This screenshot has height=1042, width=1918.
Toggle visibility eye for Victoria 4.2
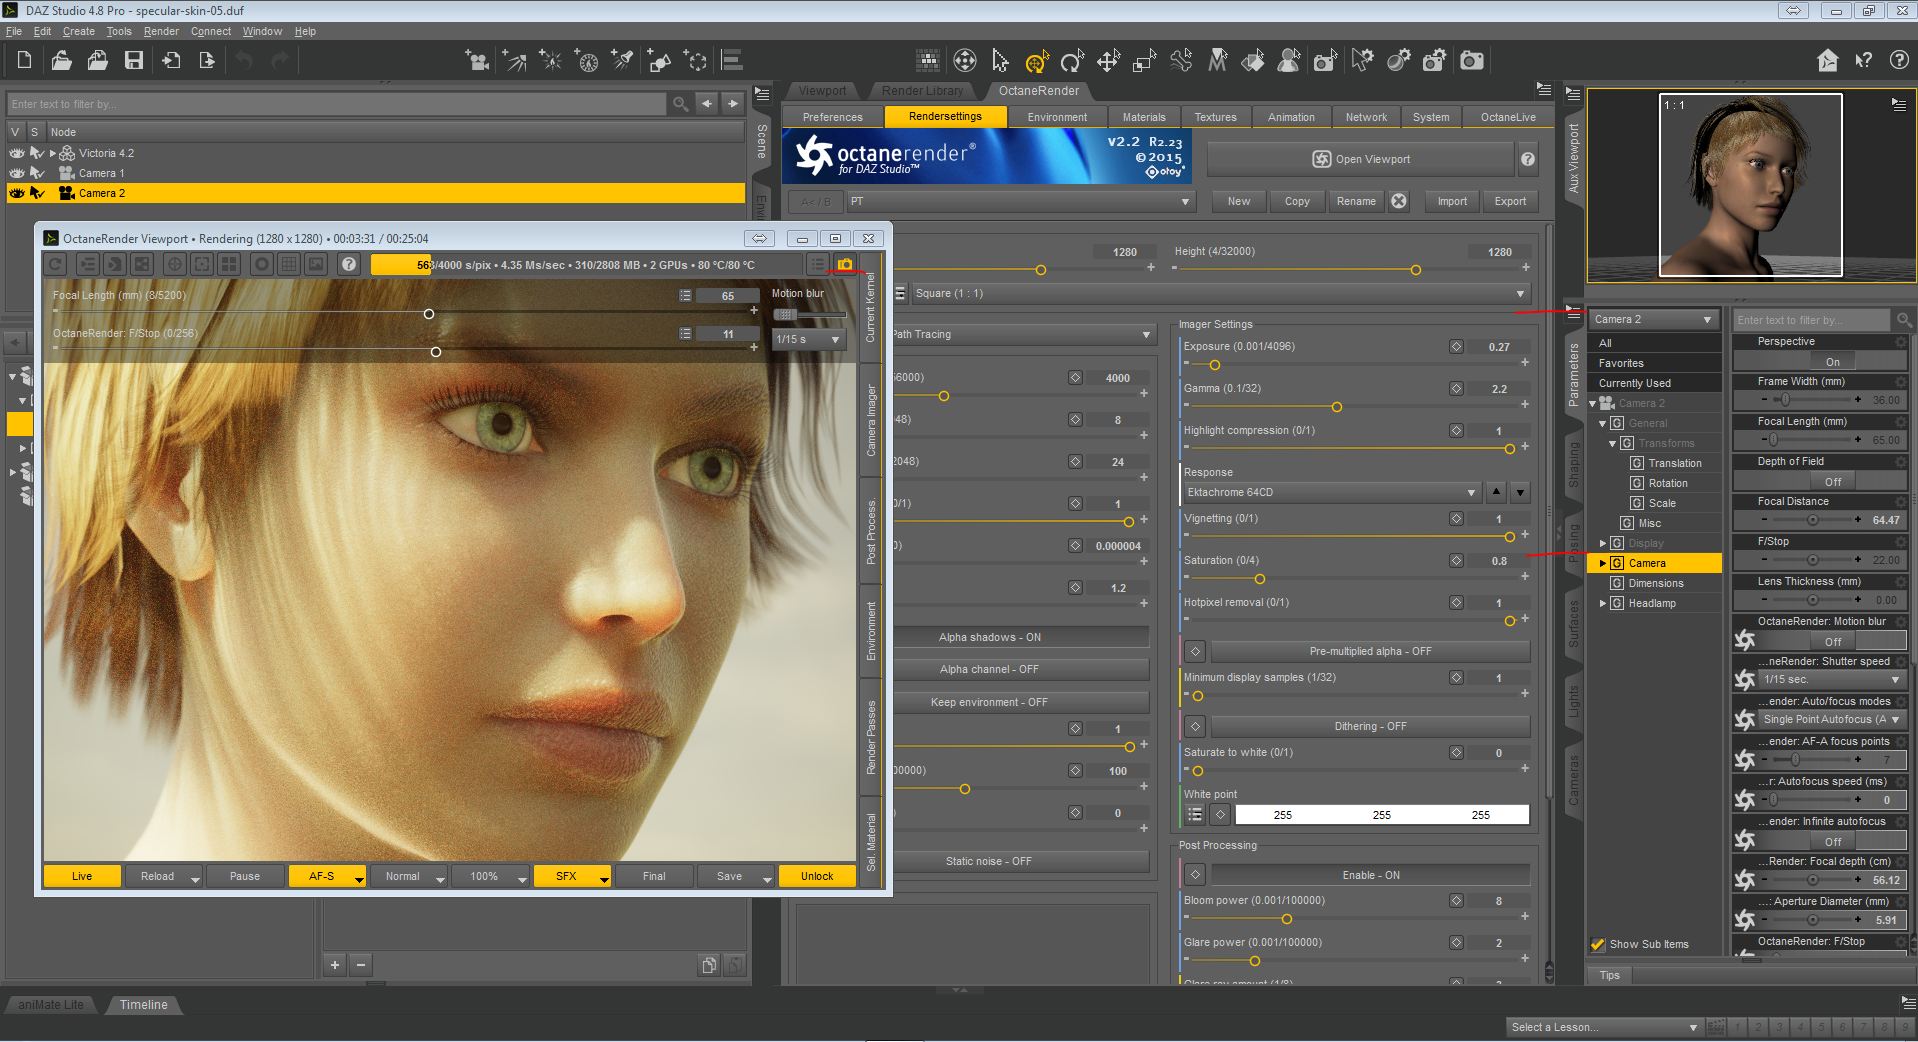coord(17,153)
